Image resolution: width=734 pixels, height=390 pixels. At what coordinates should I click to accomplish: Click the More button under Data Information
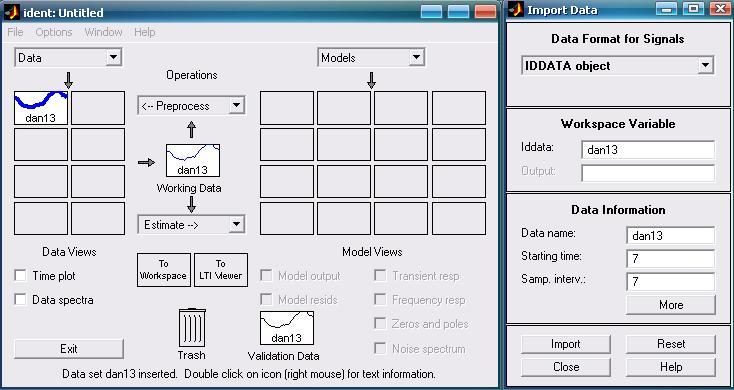[671, 305]
